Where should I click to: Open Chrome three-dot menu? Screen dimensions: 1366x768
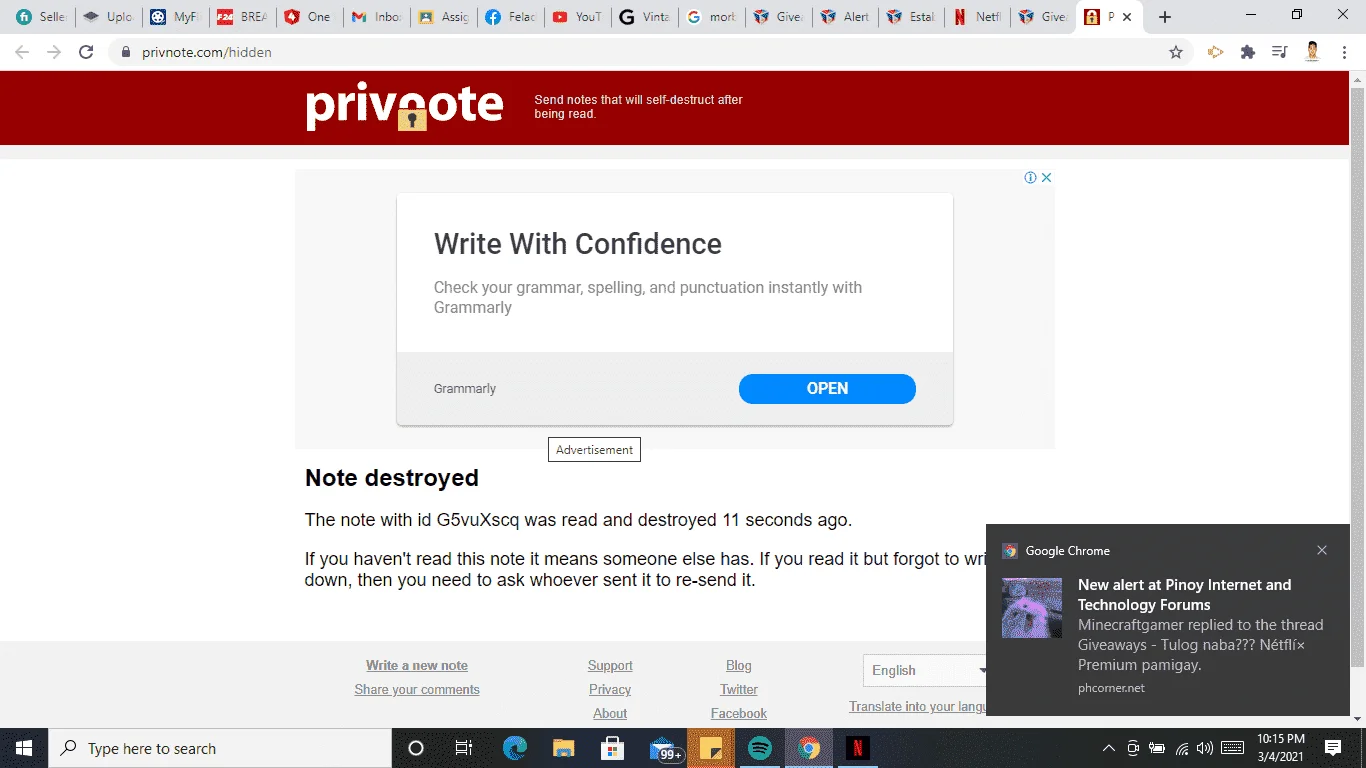click(1345, 52)
